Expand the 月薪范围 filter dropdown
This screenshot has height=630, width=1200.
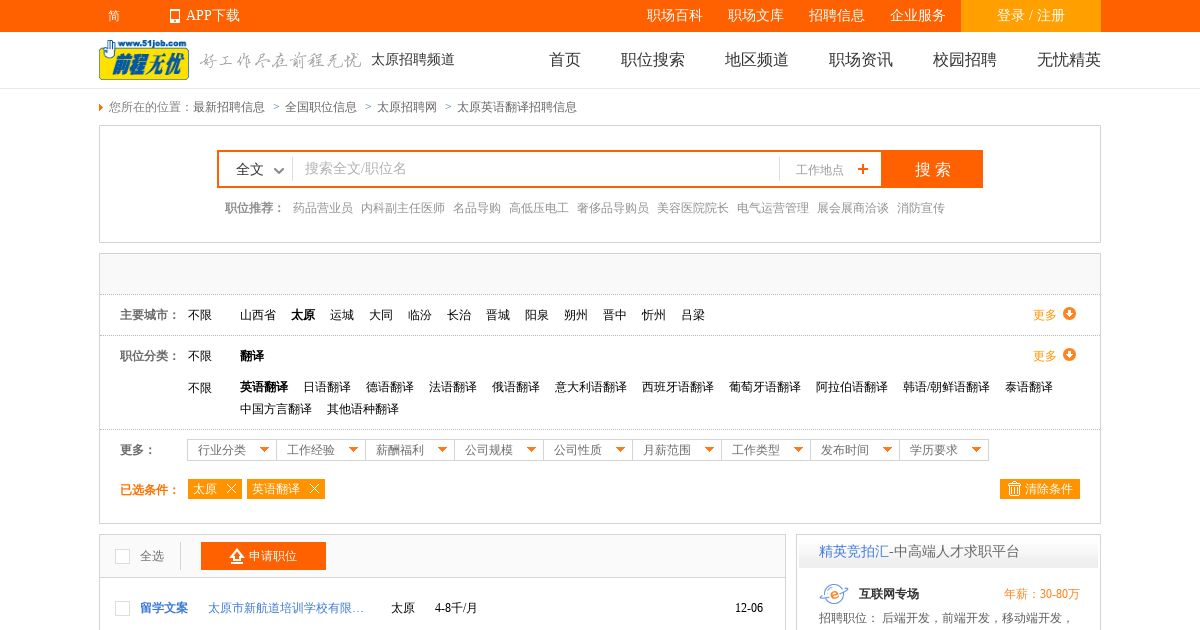(677, 450)
